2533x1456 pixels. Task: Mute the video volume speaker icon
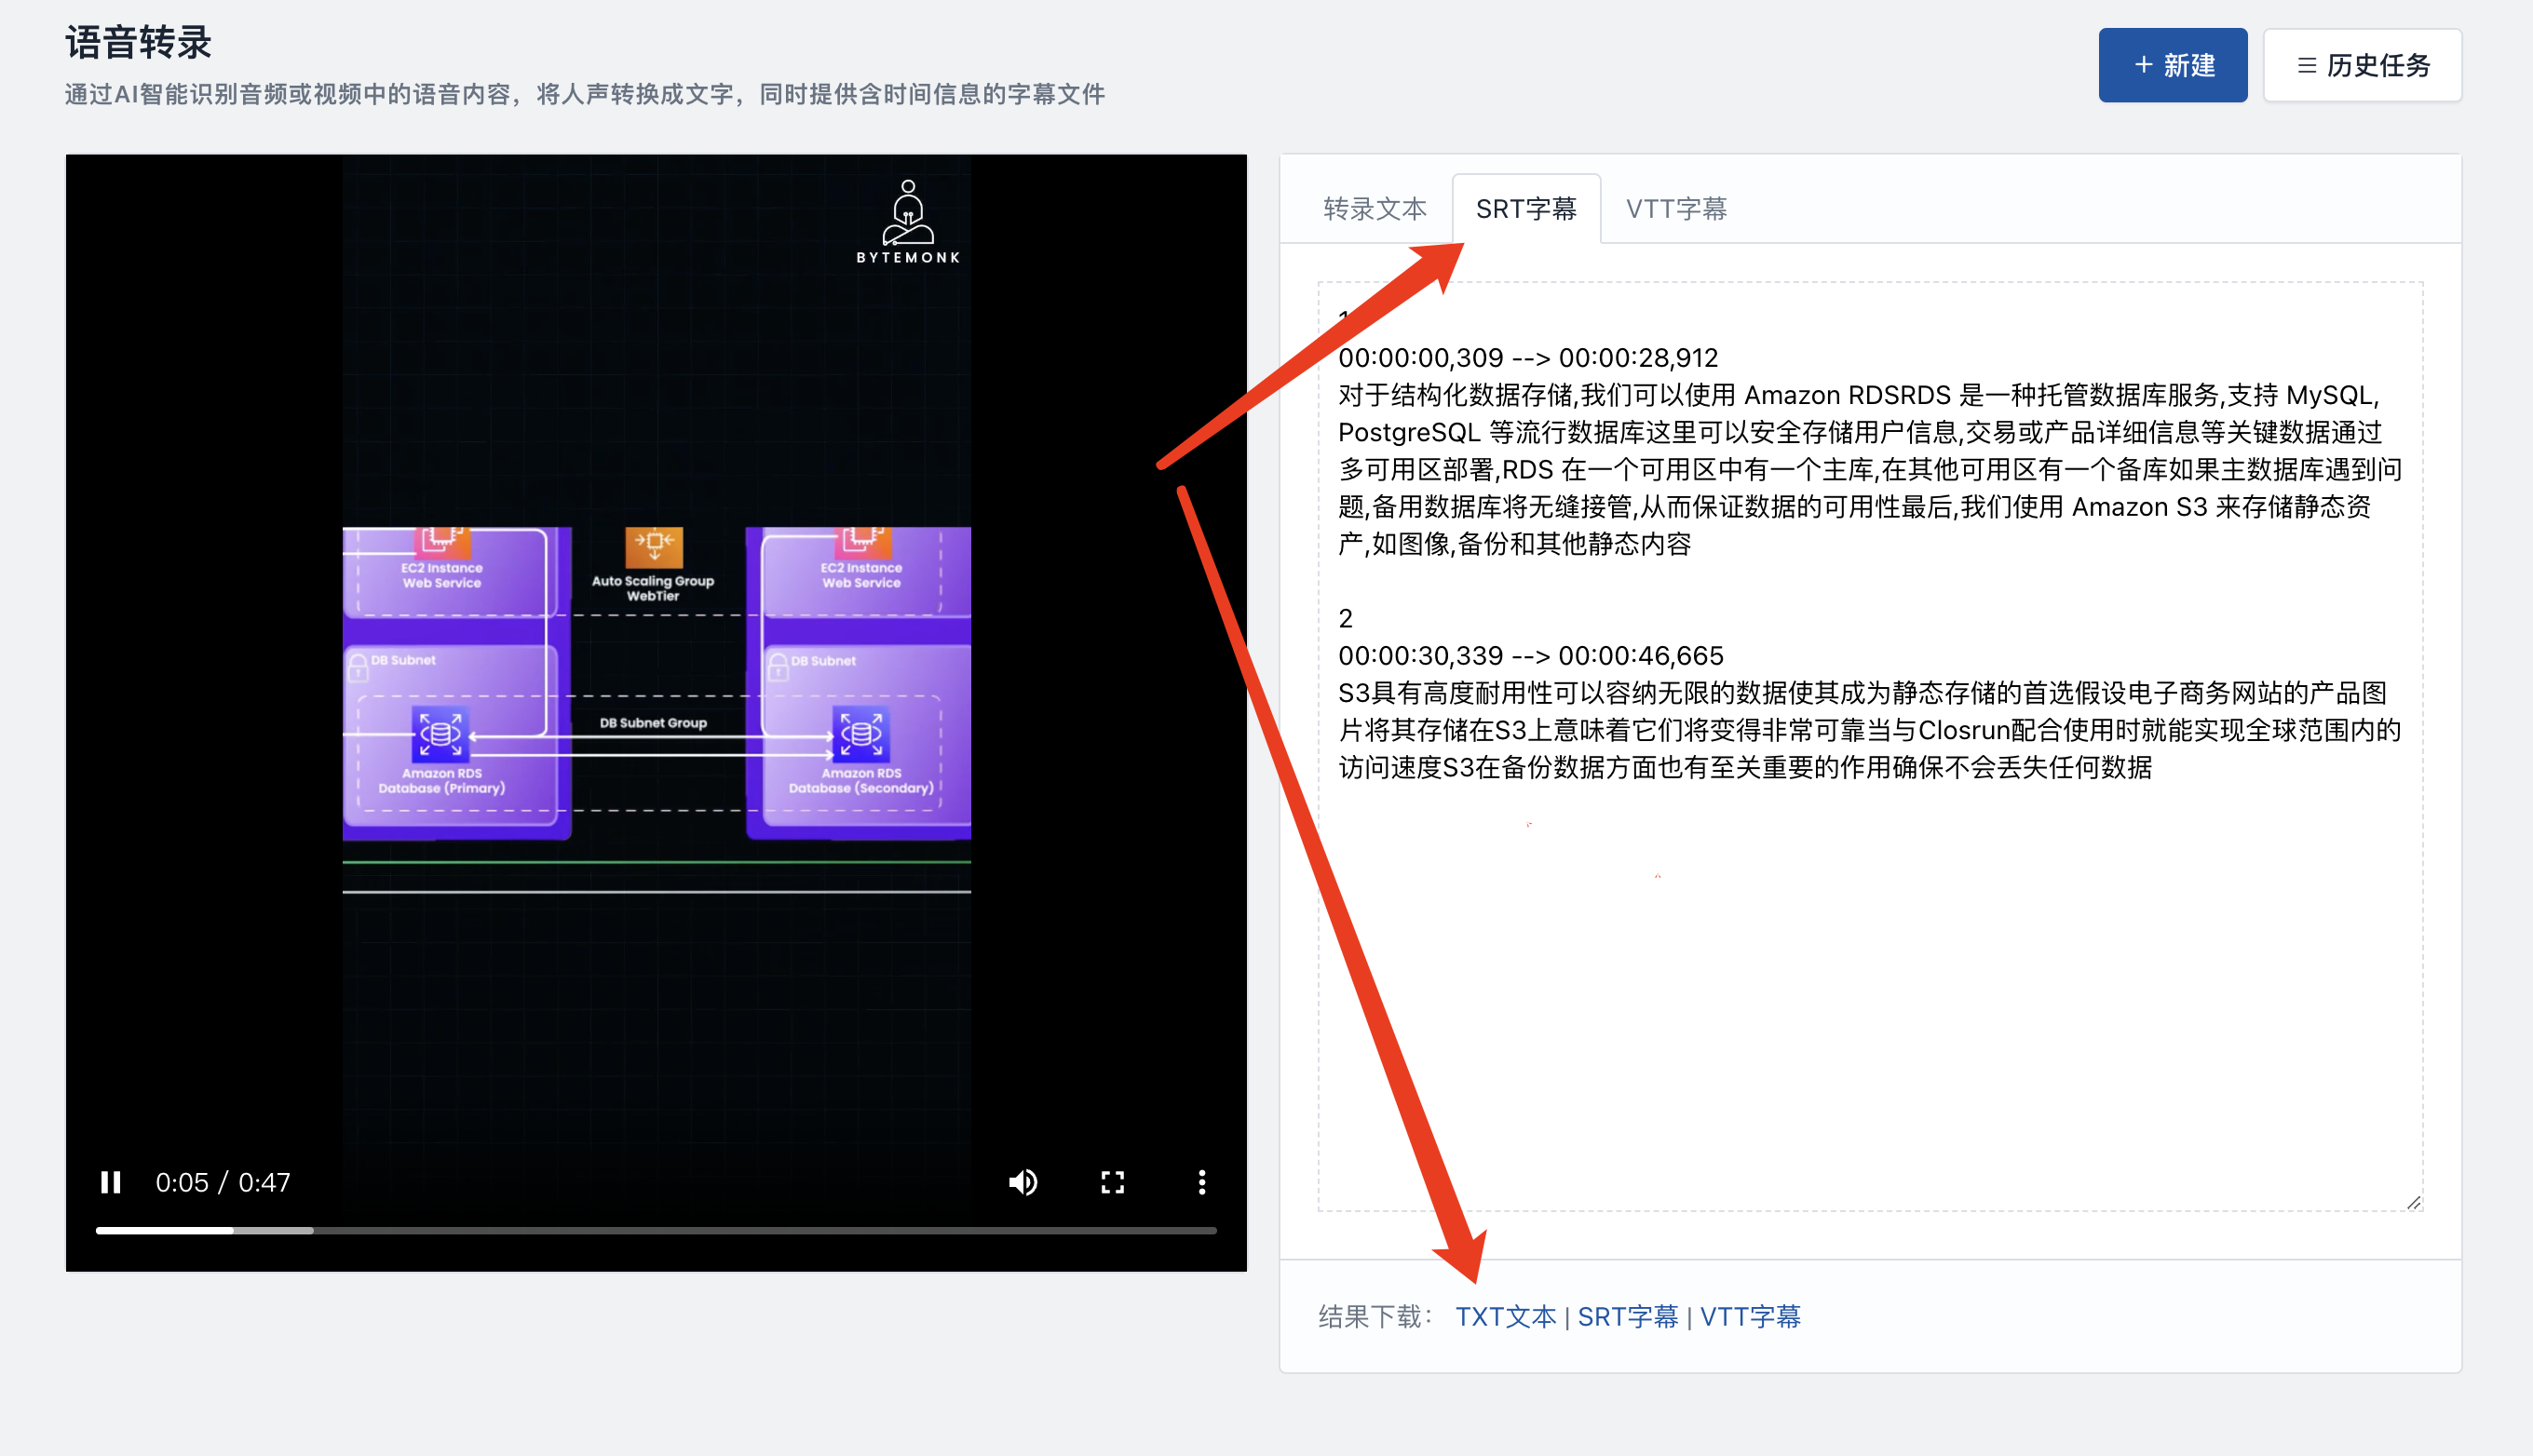pyautogui.click(x=1023, y=1182)
